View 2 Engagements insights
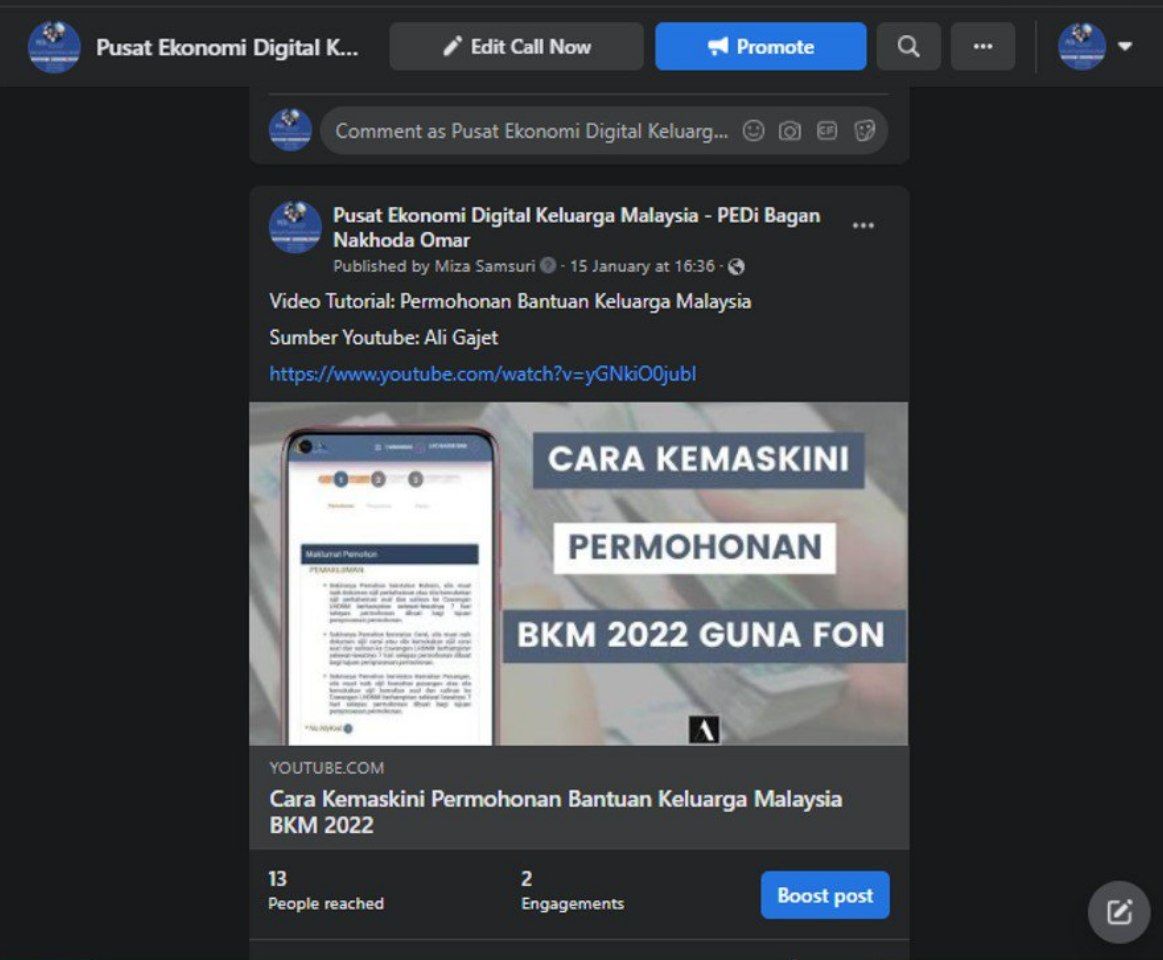1163x960 pixels. pos(572,890)
